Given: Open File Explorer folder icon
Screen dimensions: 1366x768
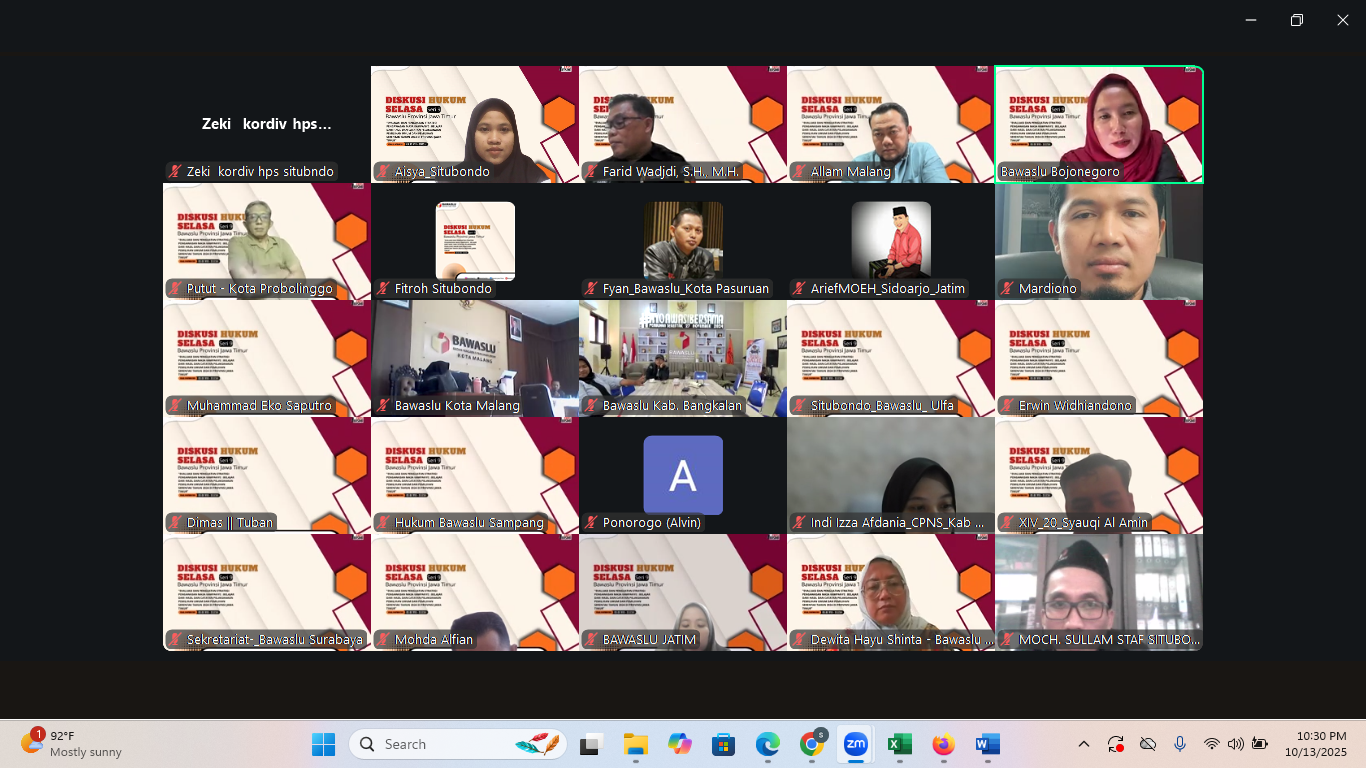Looking at the screenshot, I should [635, 744].
